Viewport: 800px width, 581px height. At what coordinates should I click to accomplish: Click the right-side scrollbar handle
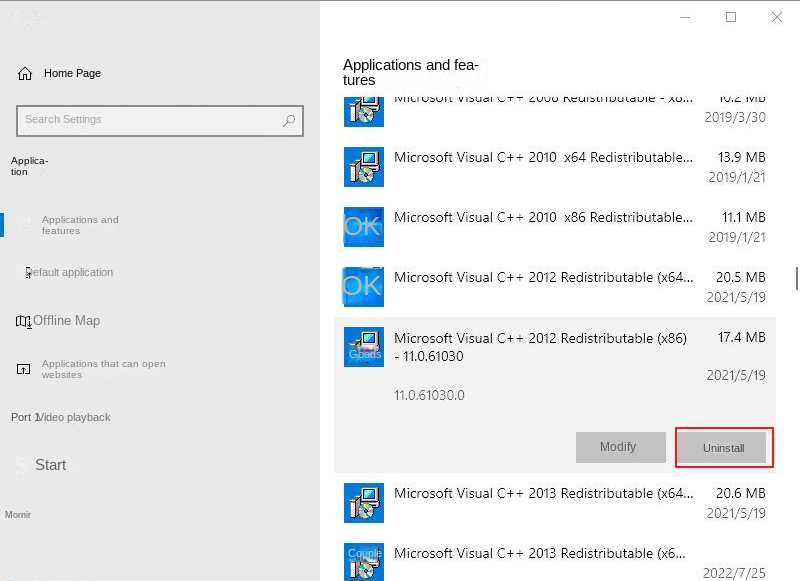pos(795,280)
